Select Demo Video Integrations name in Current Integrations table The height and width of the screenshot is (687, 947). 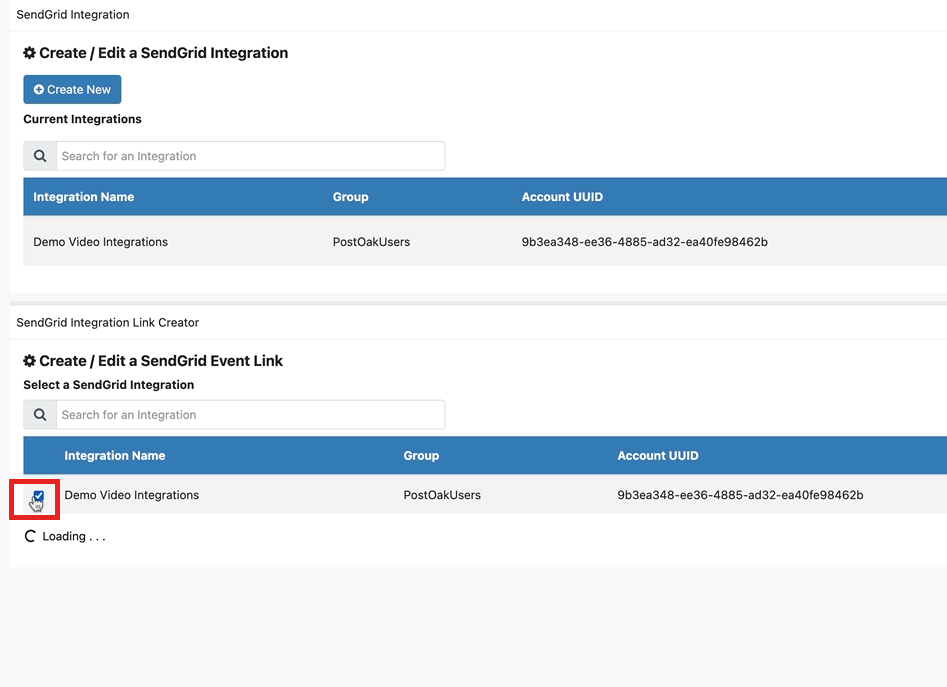[x=100, y=242]
